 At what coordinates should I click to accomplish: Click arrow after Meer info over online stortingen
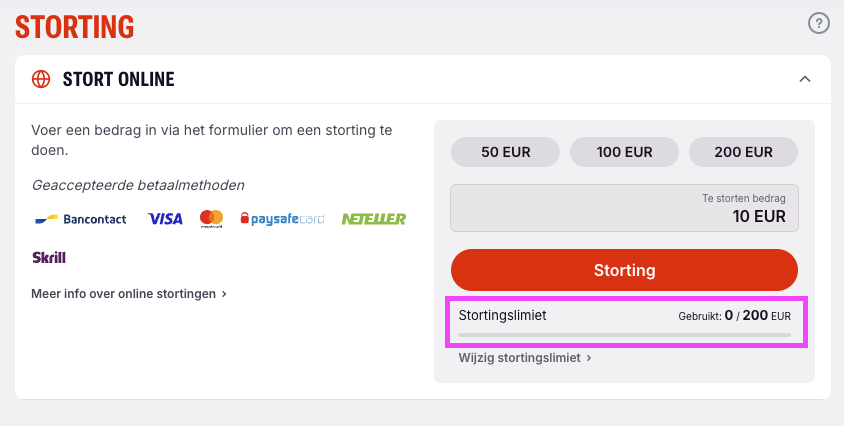(224, 294)
